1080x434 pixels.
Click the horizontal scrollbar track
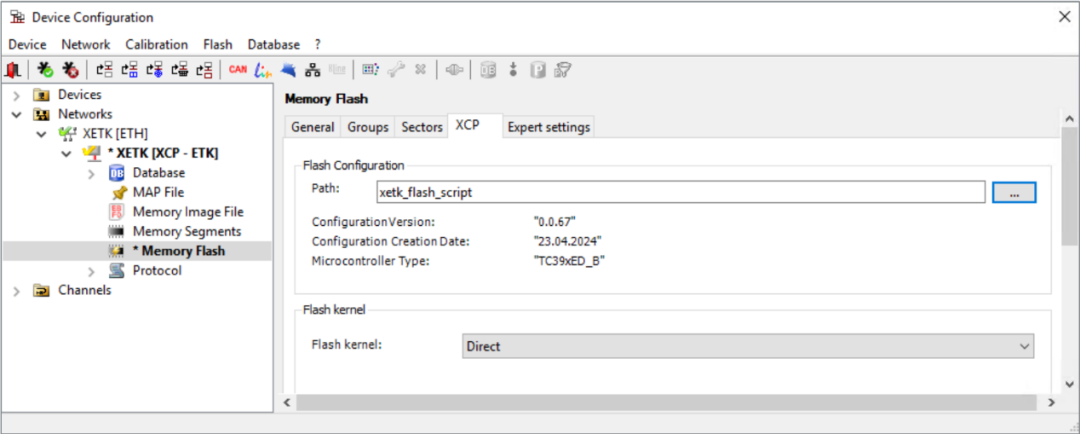tap(666, 402)
